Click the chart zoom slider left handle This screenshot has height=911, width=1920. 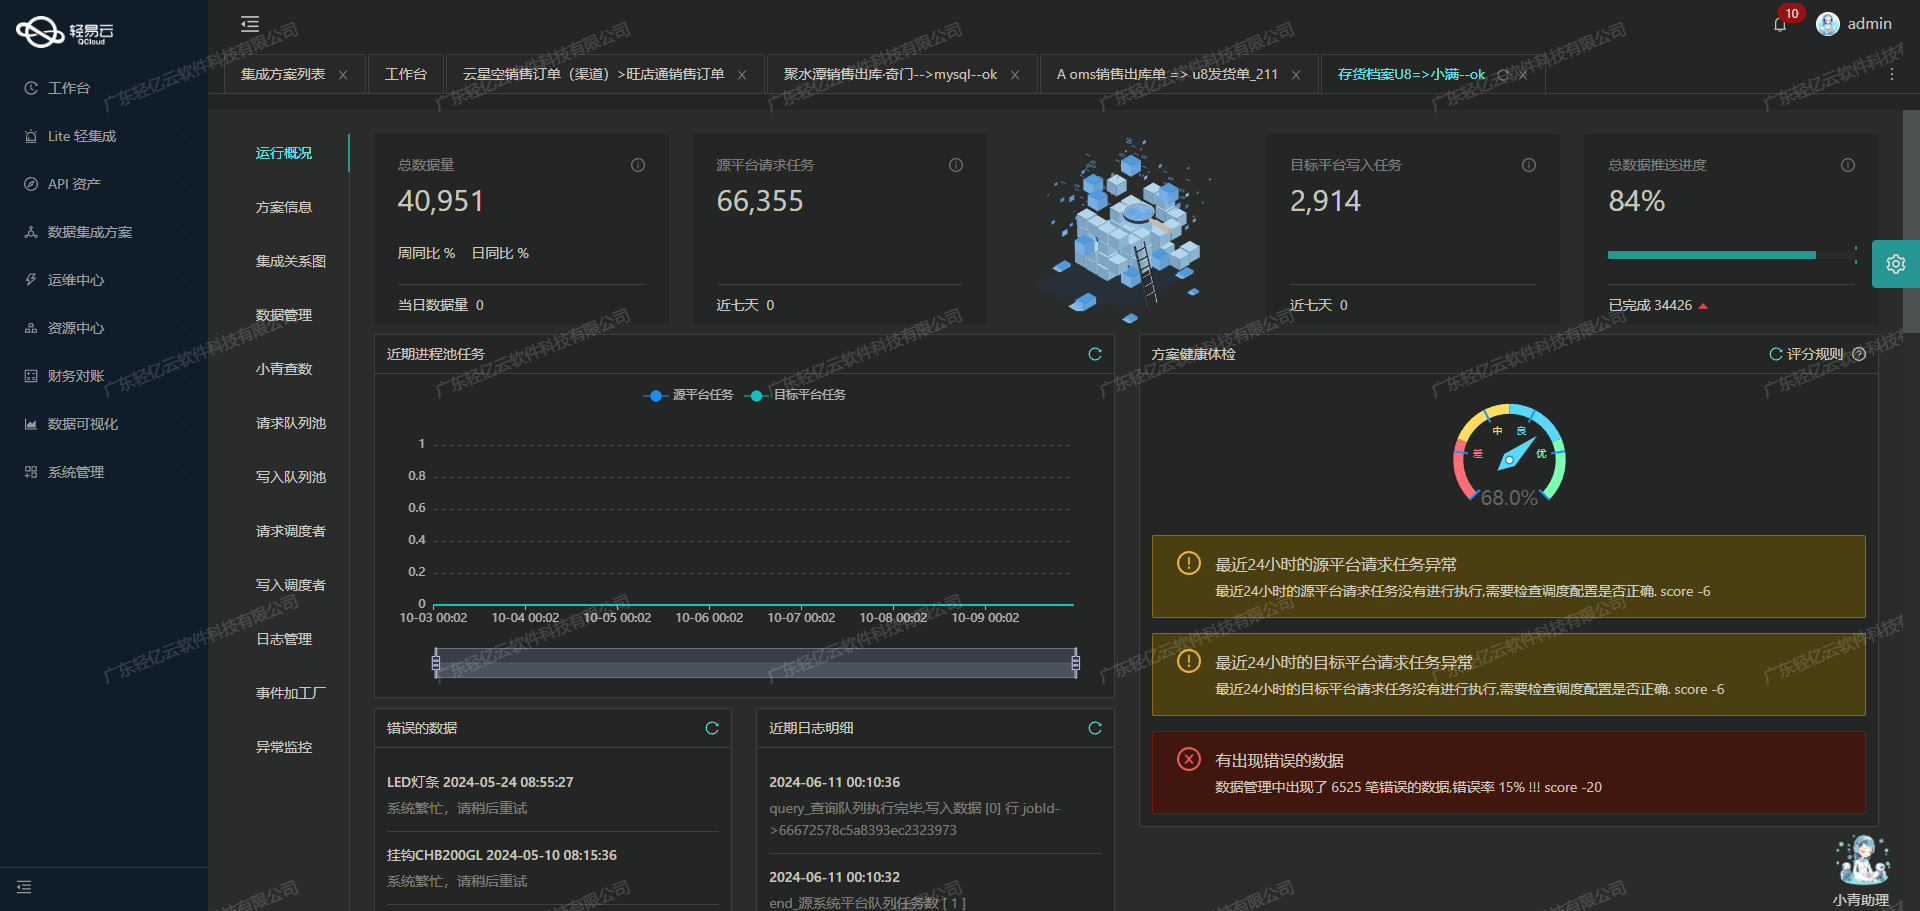(x=436, y=662)
